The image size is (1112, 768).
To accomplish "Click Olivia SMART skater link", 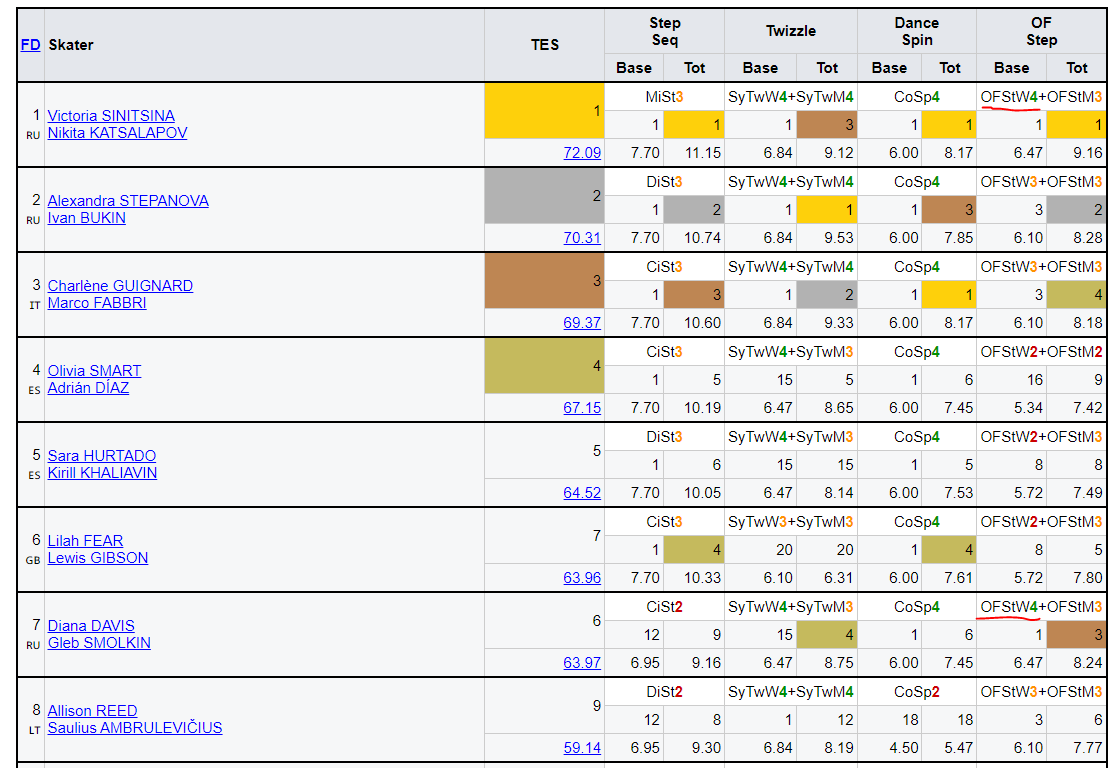I will pyautogui.click(x=94, y=371).
